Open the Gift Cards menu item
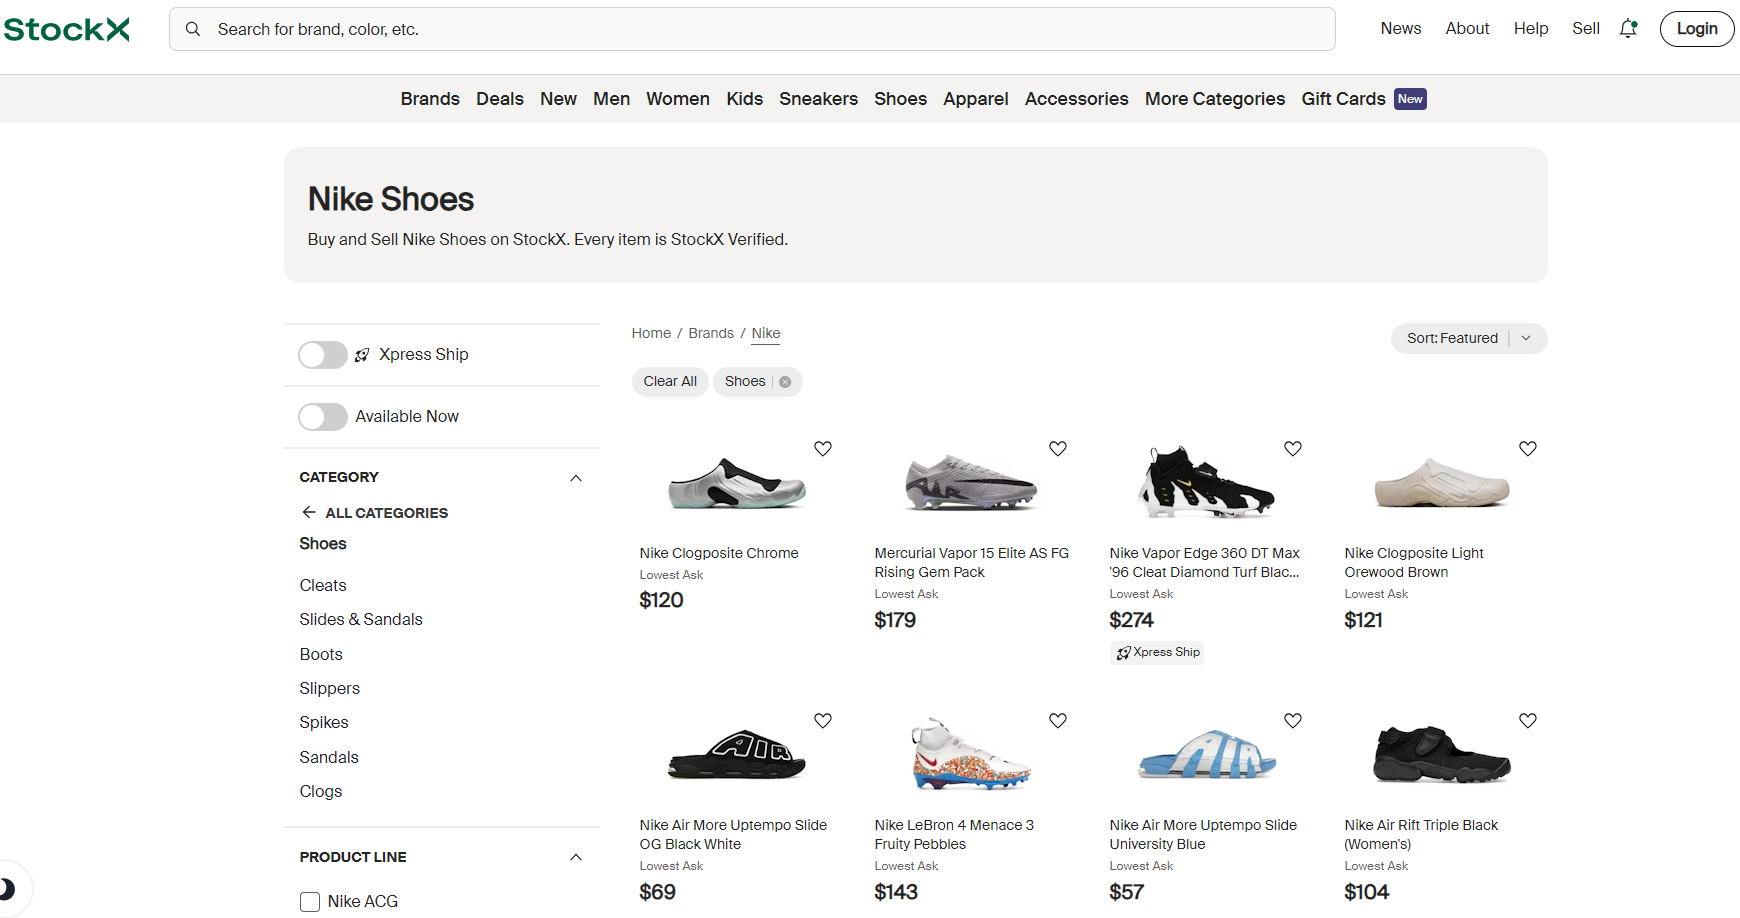The width and height of the screenshot is (1740, 918). pyautogui.click(x=1343, y=99)
